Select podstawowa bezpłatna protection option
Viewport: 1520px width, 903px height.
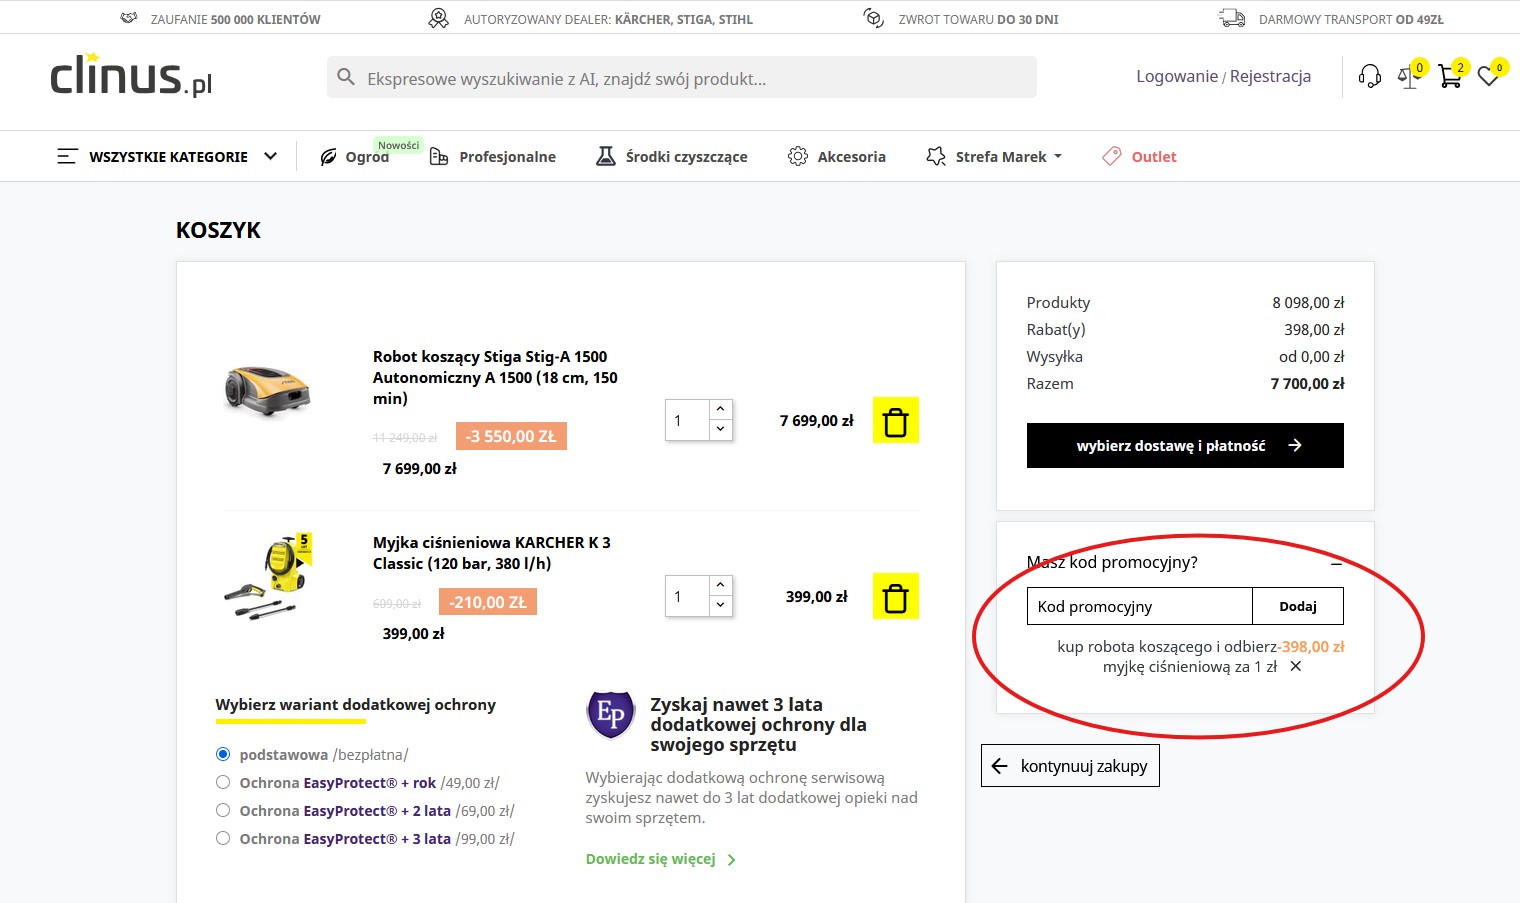223,754
